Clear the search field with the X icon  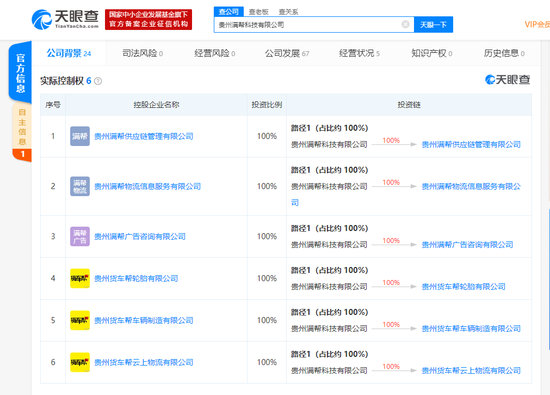coord(405,24)
